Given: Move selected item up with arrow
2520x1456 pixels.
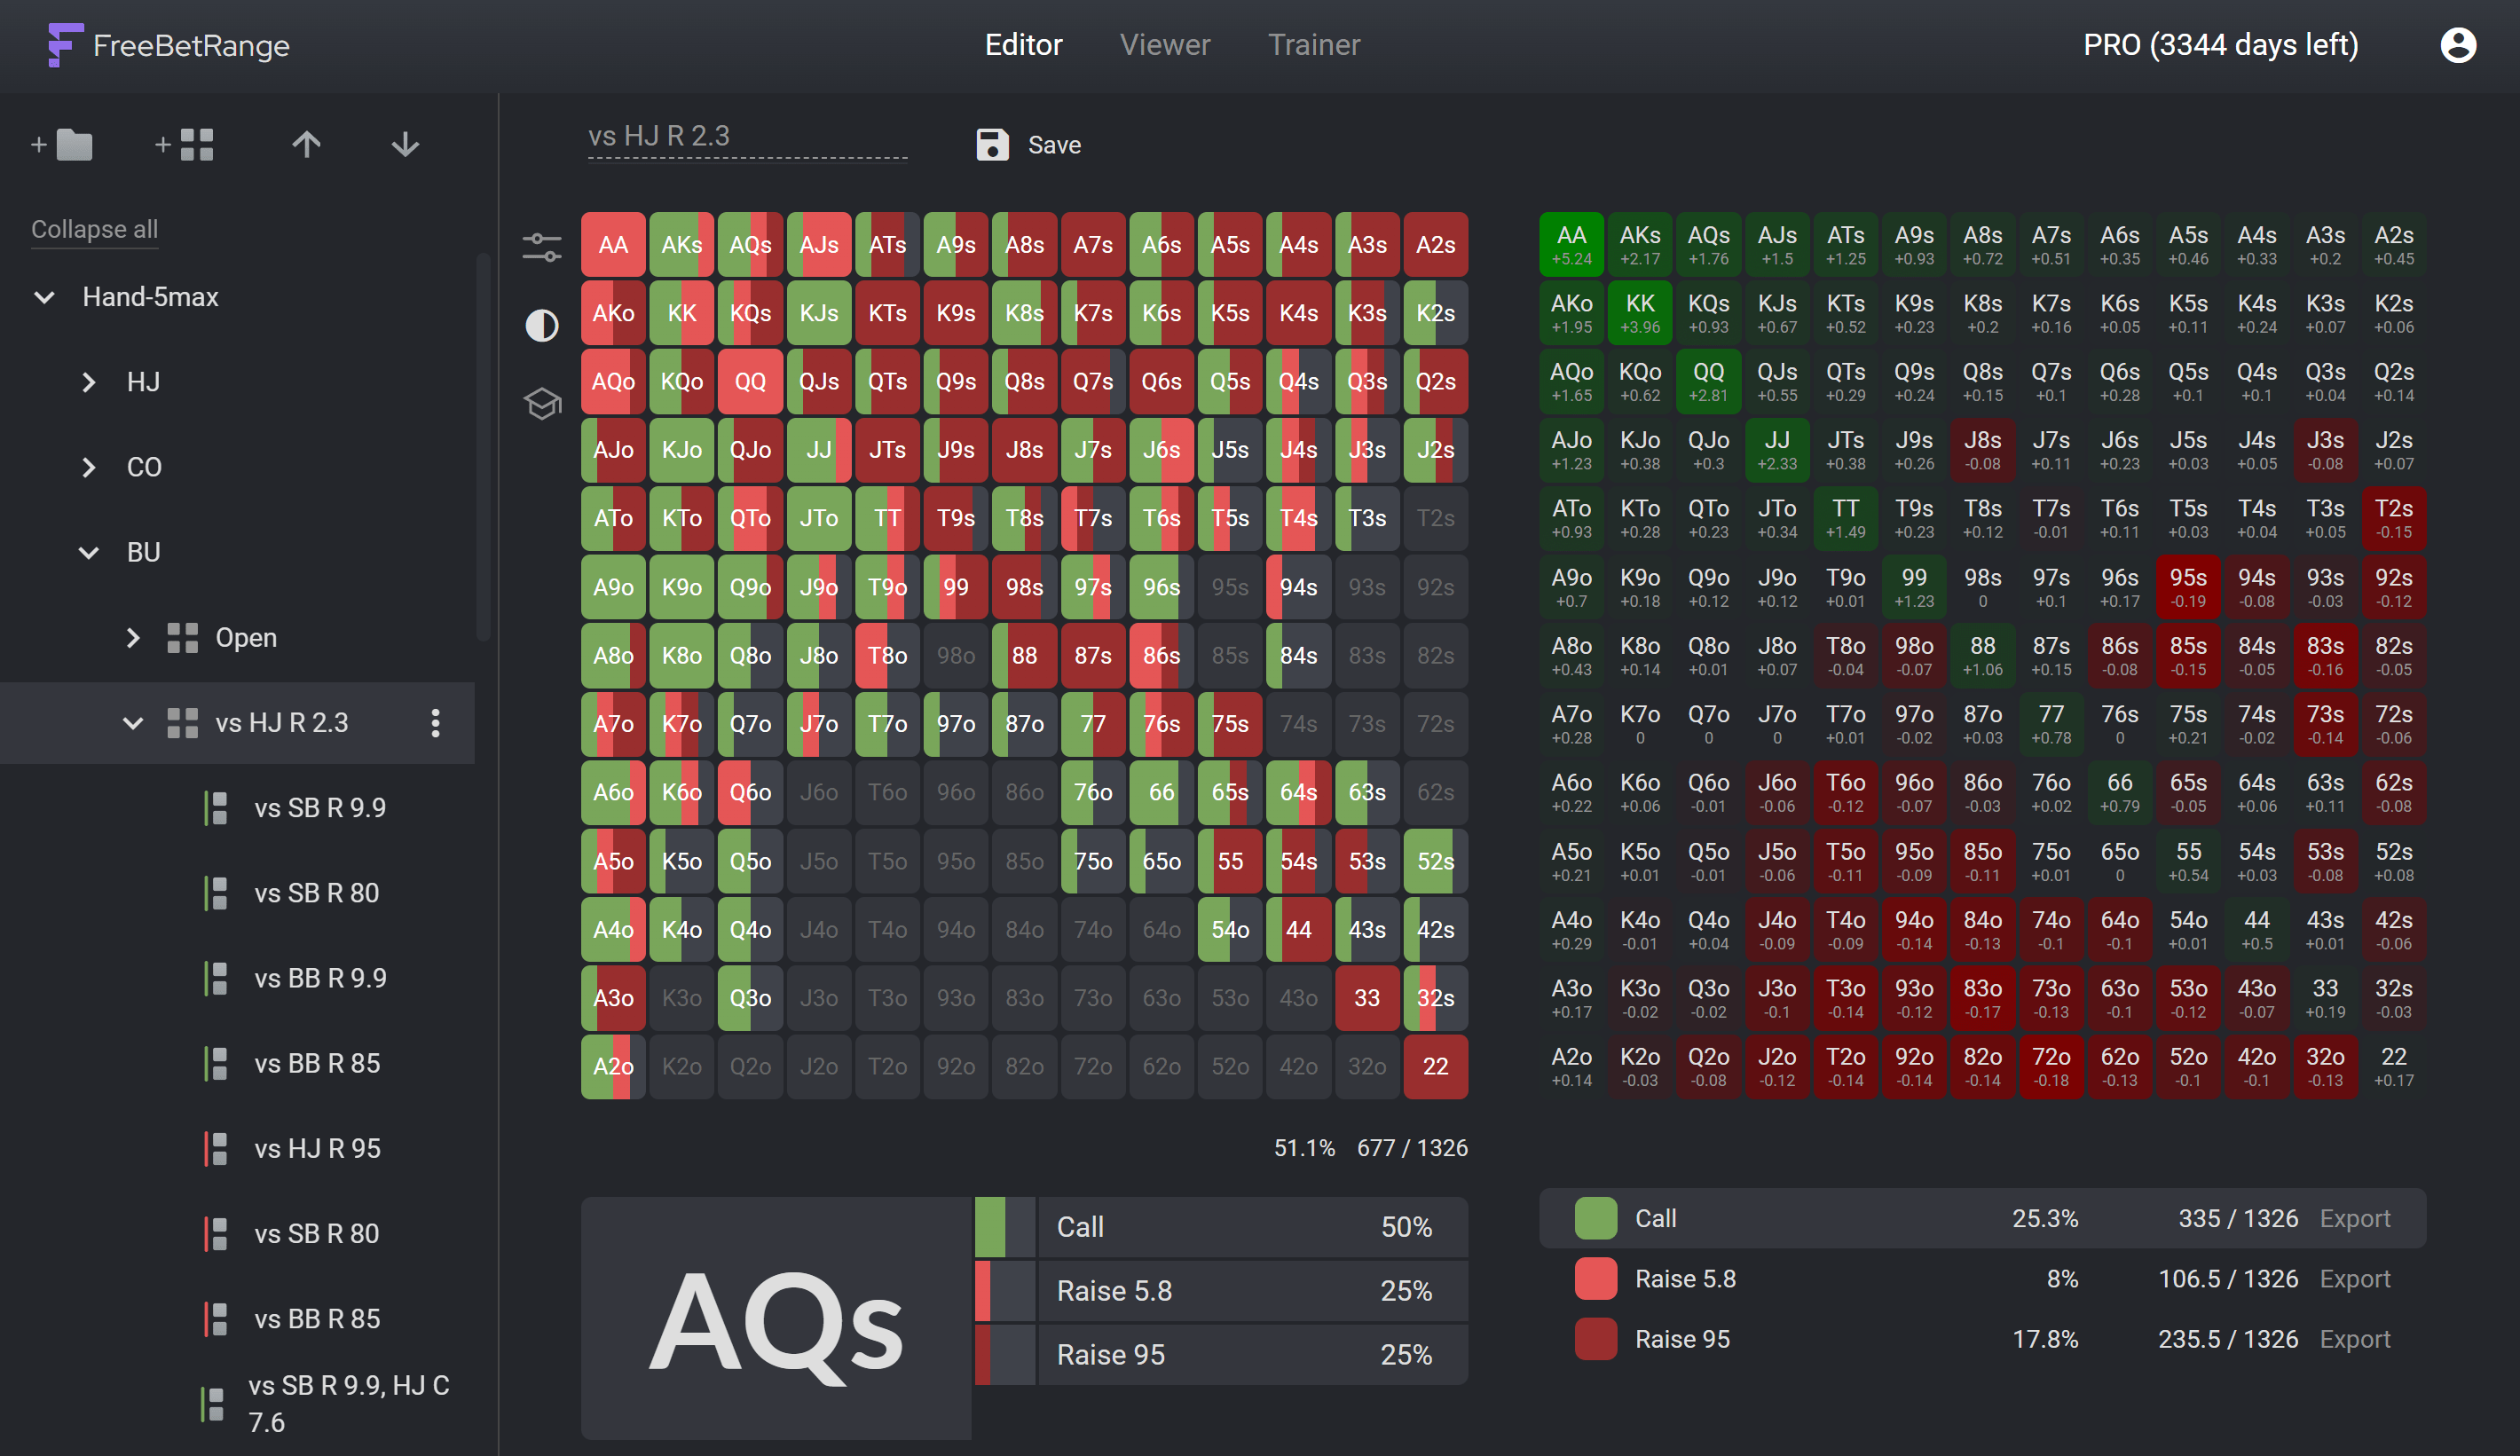Looking at the screenshot, I should point(307,145).
